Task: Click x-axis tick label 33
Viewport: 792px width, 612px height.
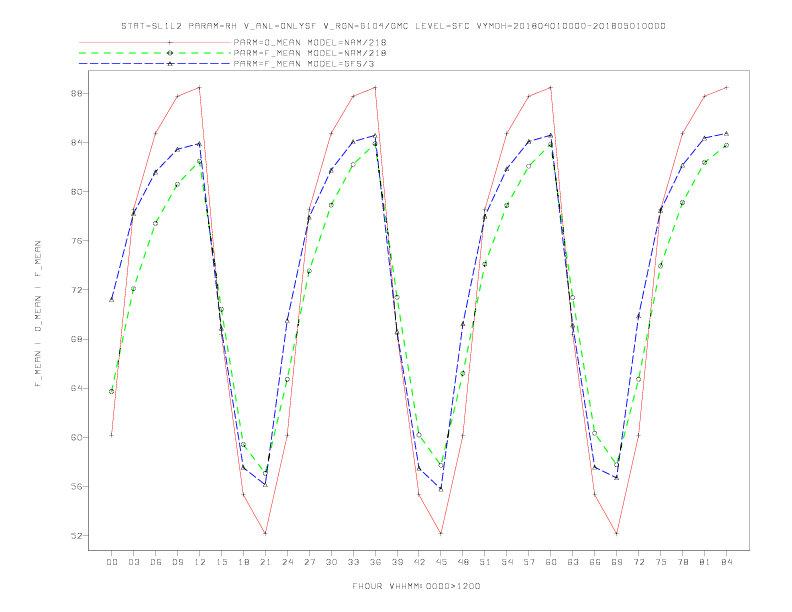Action: [353, 562]
